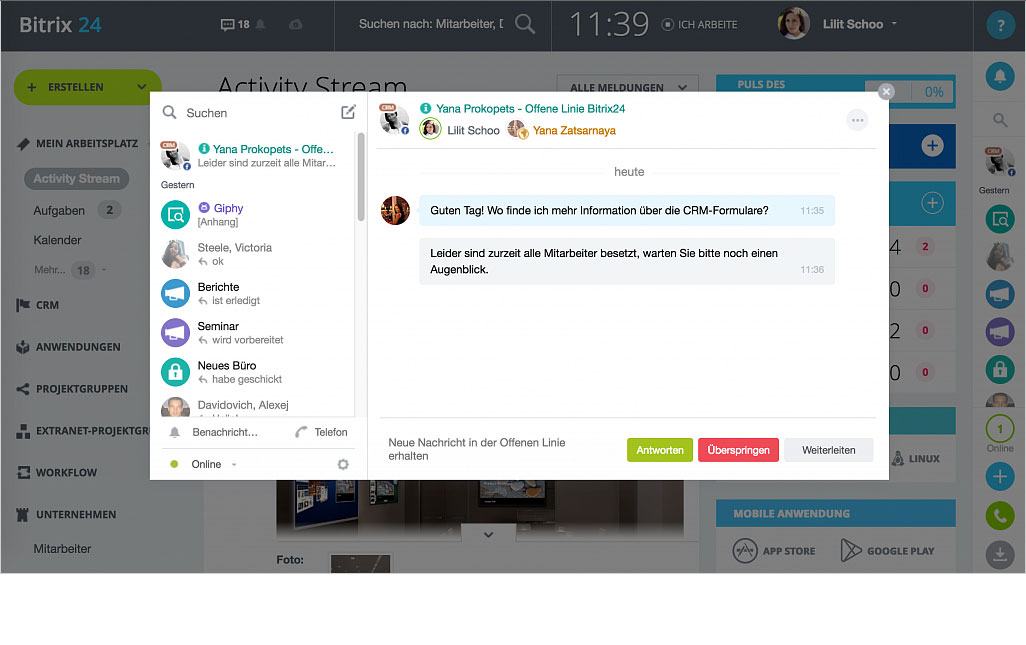The image size is (1026, 645).
Task: Open the help question mark icon
Action: [x=1000, y=26]
